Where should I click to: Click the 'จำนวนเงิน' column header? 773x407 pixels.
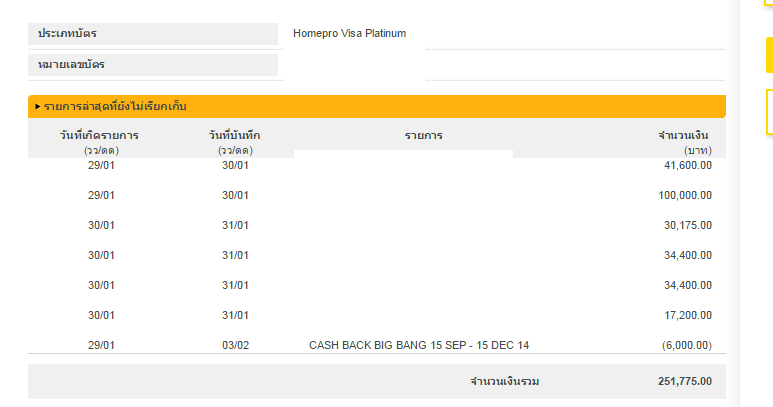[684, 135]
